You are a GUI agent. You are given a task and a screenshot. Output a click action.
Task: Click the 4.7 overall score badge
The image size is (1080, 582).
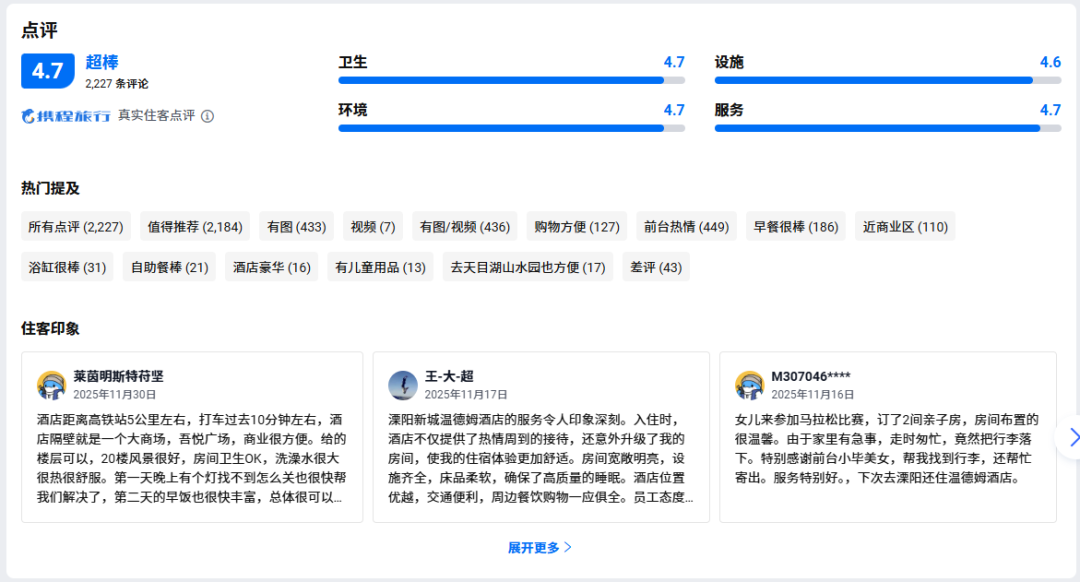[x=48, y=71]
